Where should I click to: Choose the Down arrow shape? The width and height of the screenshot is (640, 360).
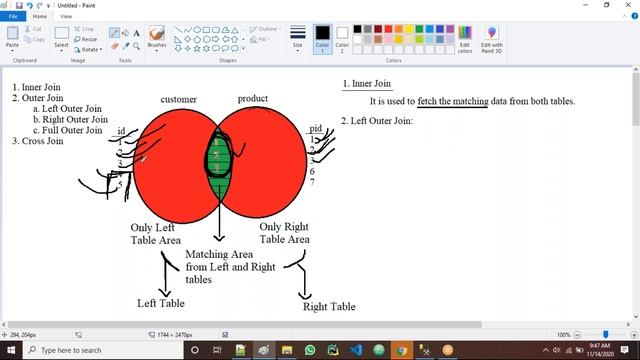tap(178, 49)
